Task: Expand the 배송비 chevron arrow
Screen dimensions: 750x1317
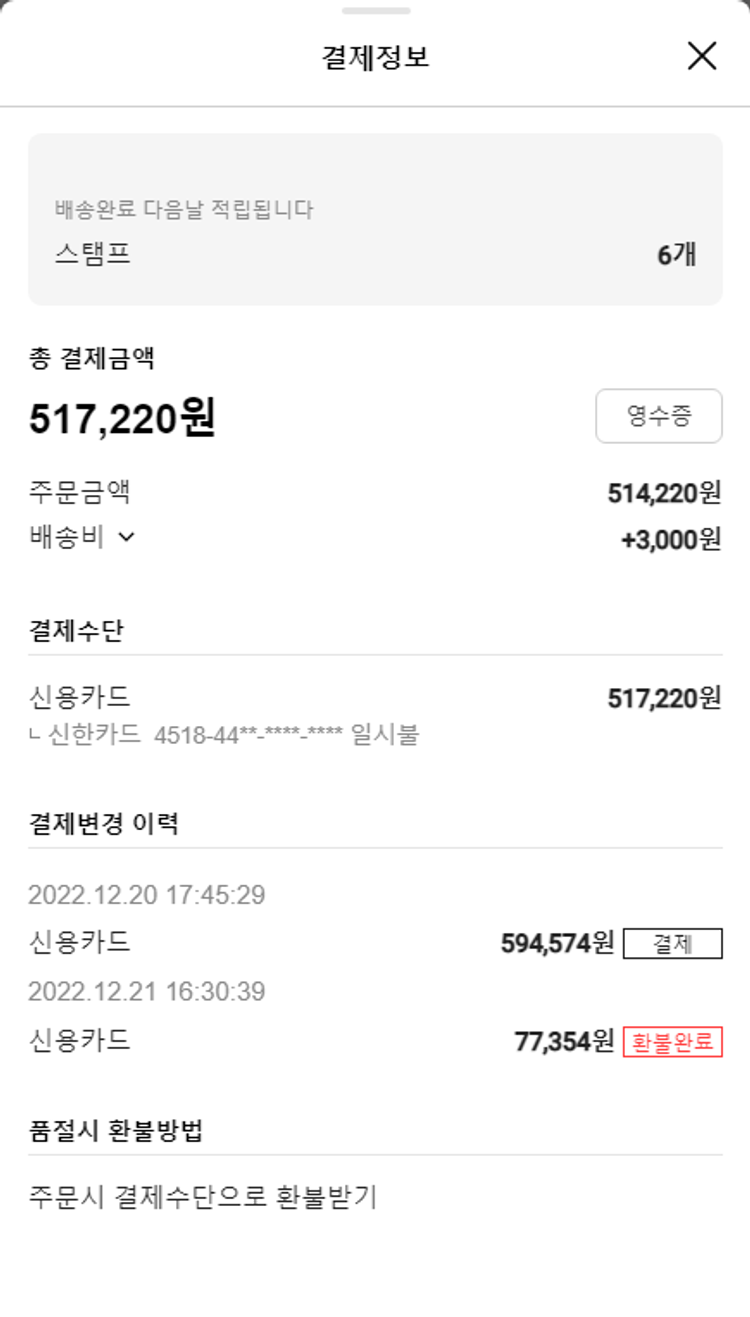Action: (x=126, y=537)
